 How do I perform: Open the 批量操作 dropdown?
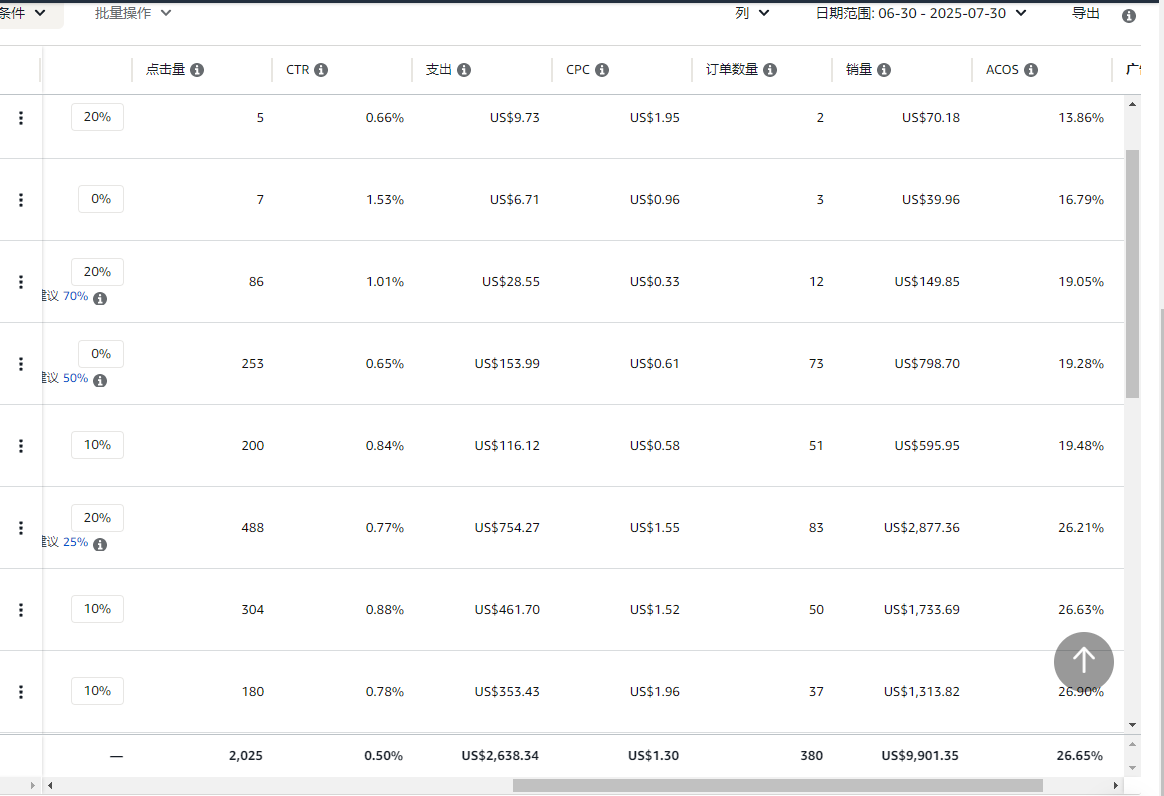point(133,13)
